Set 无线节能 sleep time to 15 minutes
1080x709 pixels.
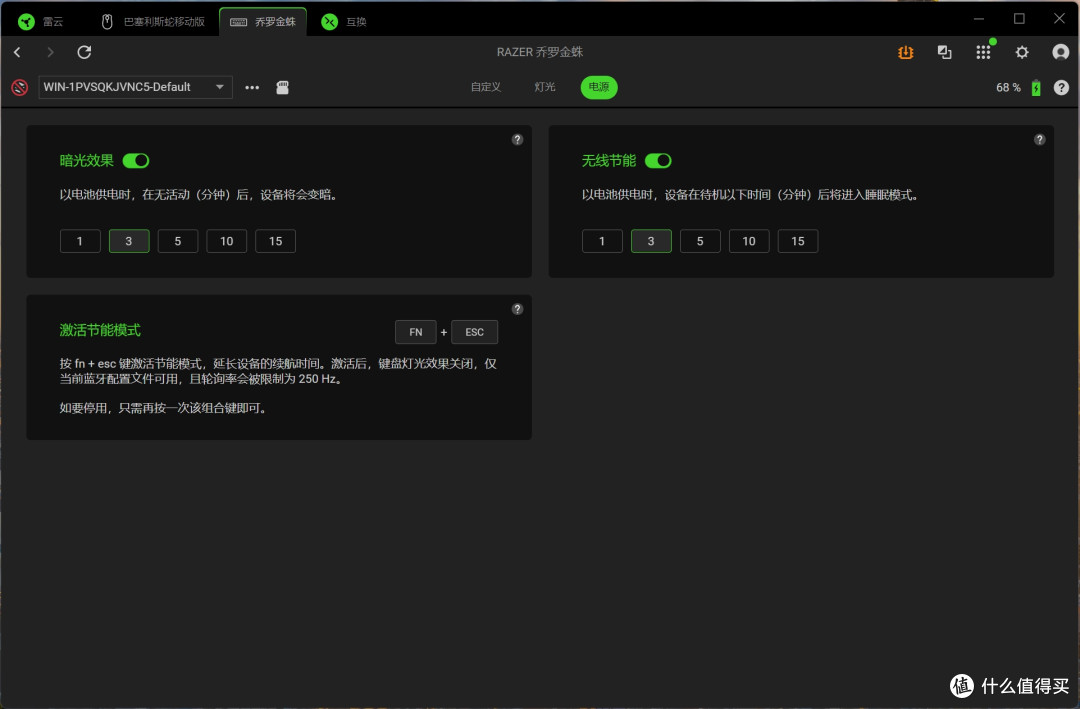798,241
